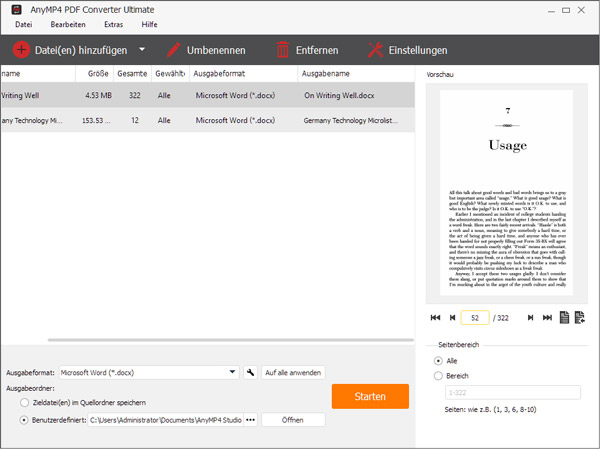Open the Datei menu
Image resolution: width=600 pixels, height=449 pixels.
(x=23, y=24)
